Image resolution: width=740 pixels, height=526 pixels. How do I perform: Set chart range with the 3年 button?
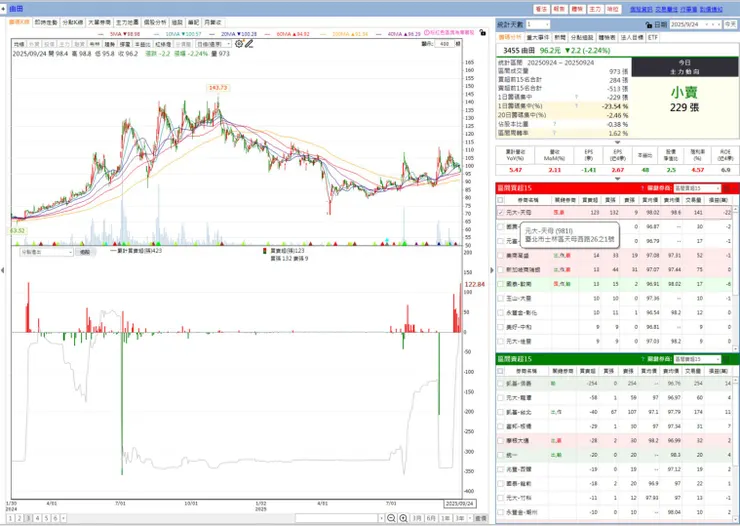point(460,518)
